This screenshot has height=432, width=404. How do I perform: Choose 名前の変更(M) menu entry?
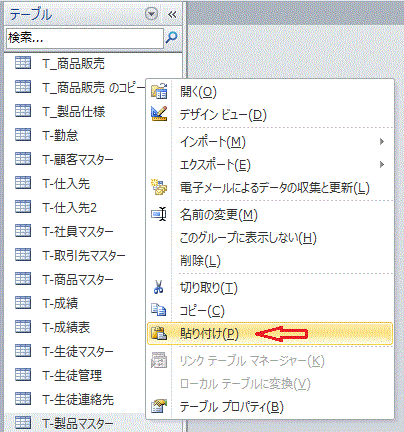270,215
